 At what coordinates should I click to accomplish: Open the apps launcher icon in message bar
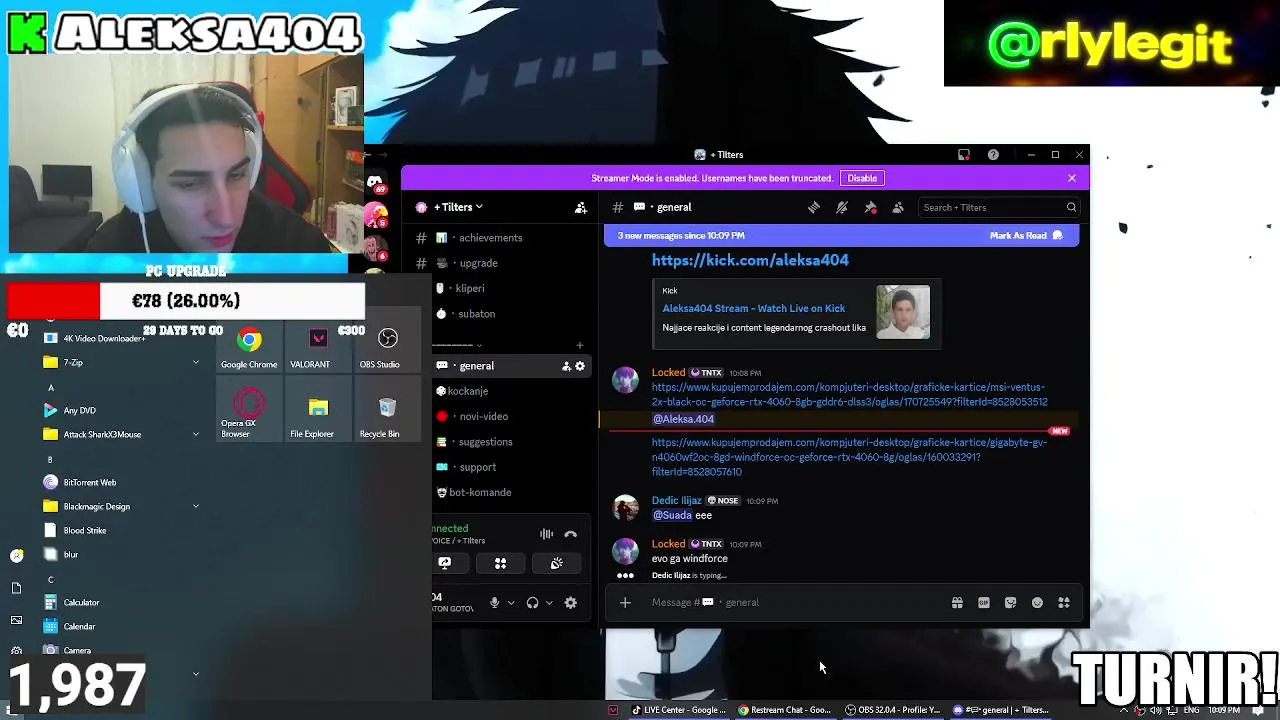(x=1064, y=602)
